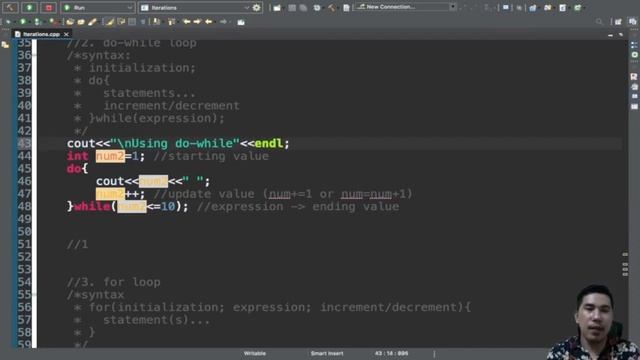Click the green Launch run button
Screen dimensions: 640x360
[x=29, y=7]
